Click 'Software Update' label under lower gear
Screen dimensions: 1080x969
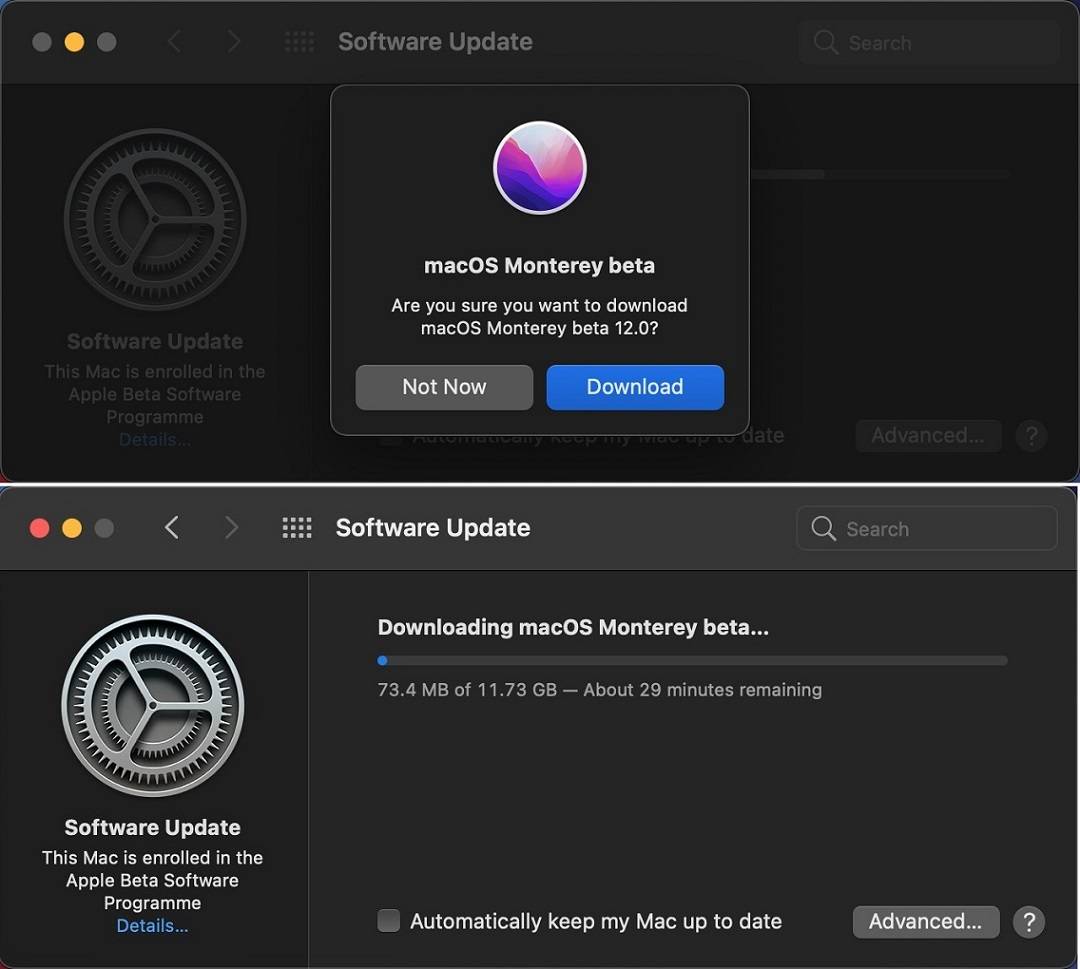click(x=153, y=827)
